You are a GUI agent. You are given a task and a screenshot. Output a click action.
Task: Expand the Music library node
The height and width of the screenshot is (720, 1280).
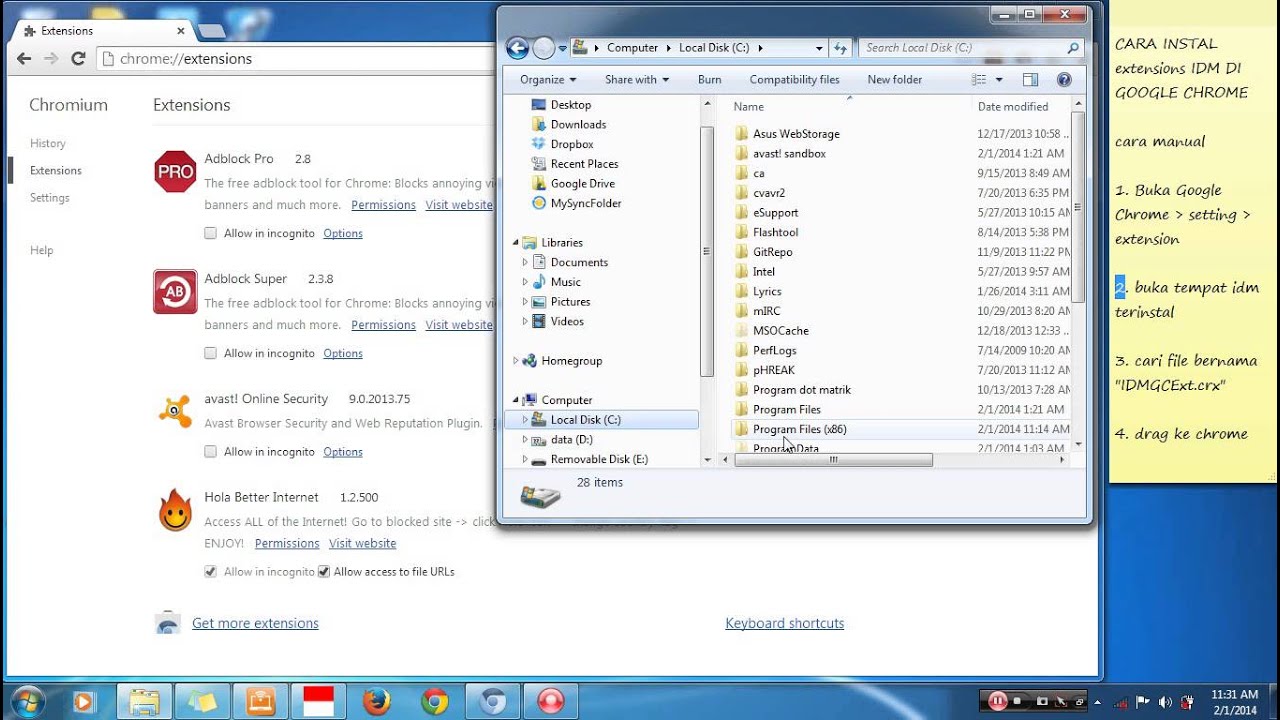[x=525, y=282]
